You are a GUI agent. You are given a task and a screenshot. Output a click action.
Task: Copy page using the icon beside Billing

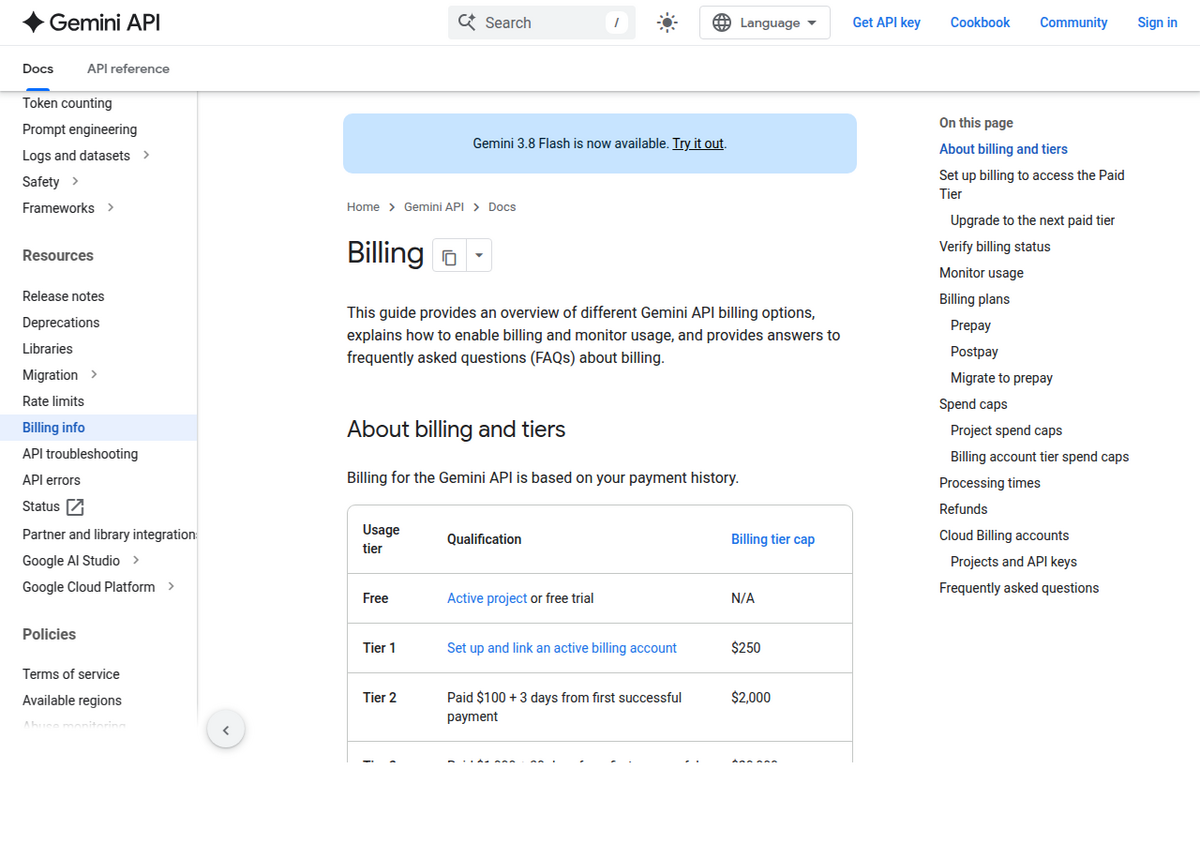pos(449,257)
